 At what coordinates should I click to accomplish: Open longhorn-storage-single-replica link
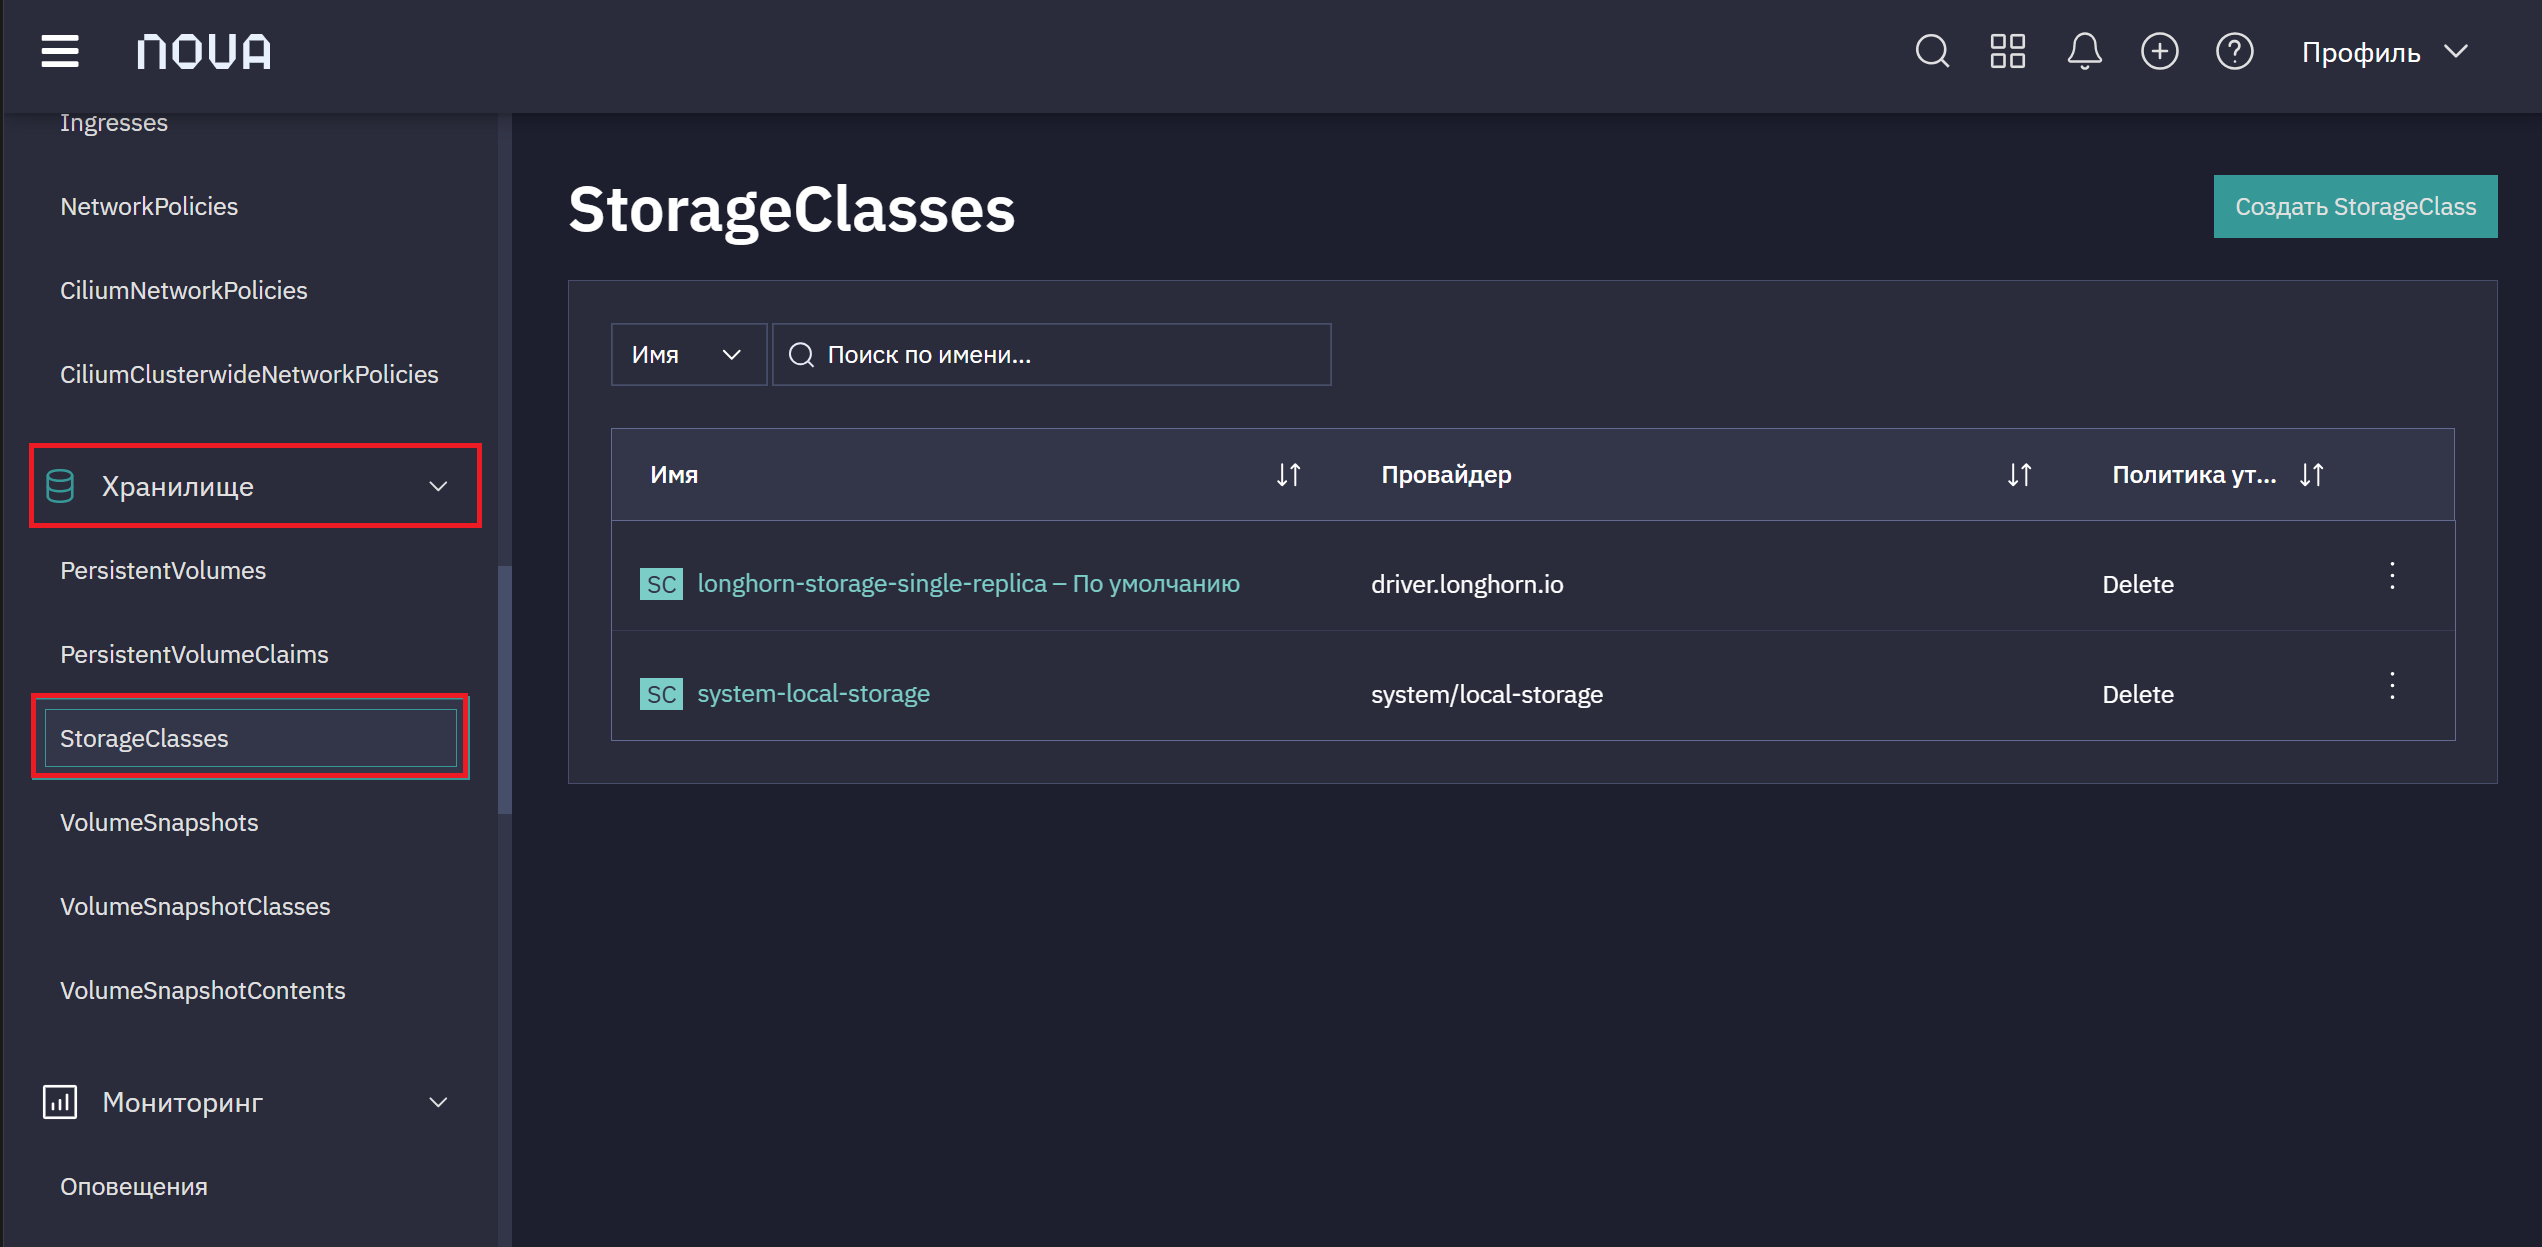[968, 583]
